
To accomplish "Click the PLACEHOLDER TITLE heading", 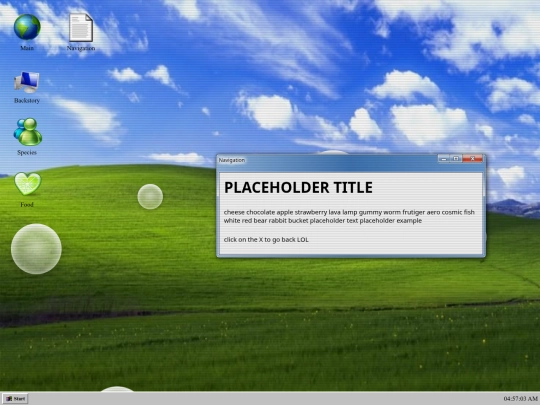I will [x=298, y=188].
